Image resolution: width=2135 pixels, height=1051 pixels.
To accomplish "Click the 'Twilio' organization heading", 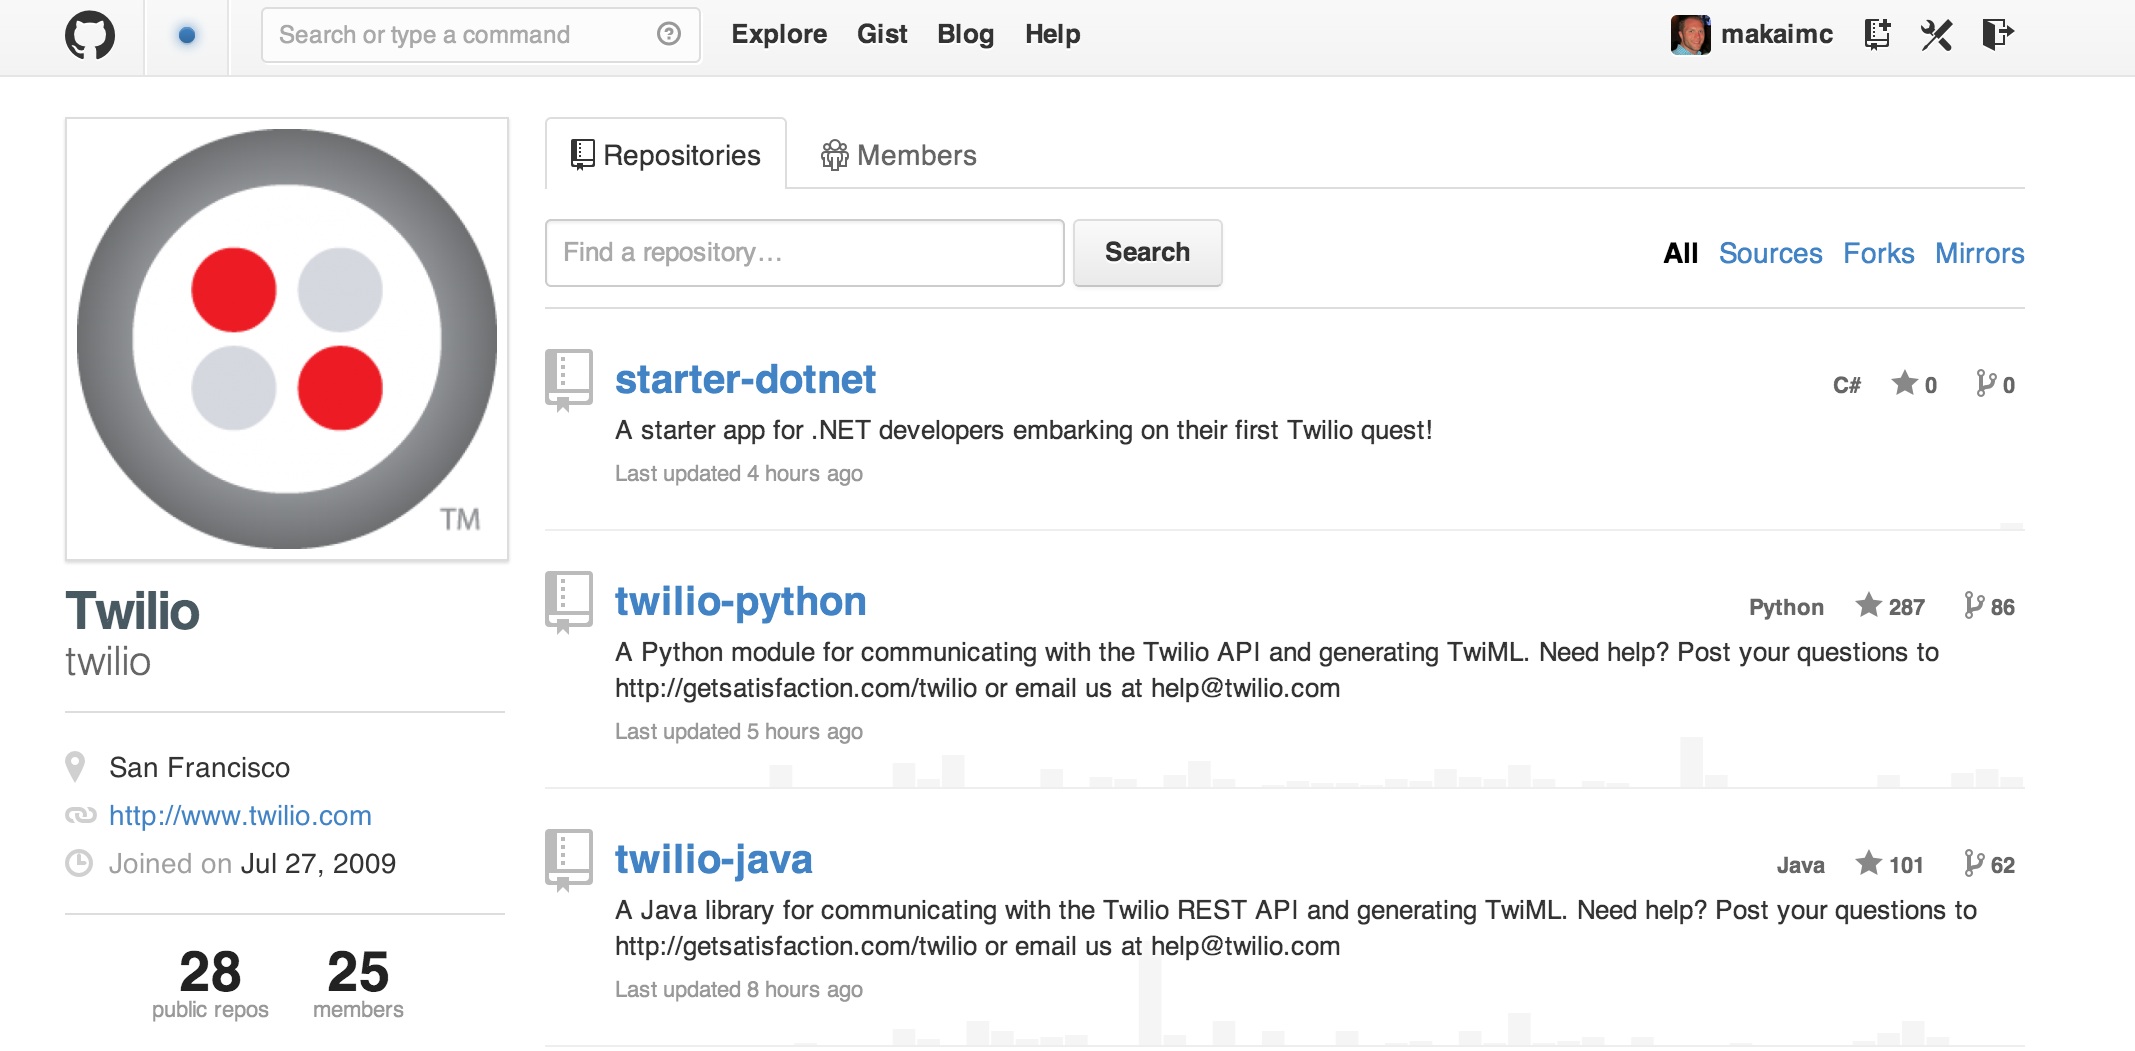I will point(132,611).
